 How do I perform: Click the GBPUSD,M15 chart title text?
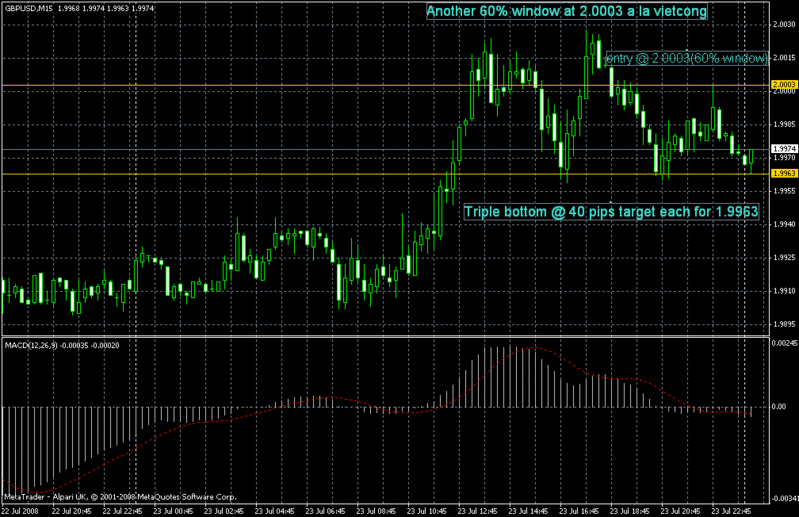(x=30, y=10)
